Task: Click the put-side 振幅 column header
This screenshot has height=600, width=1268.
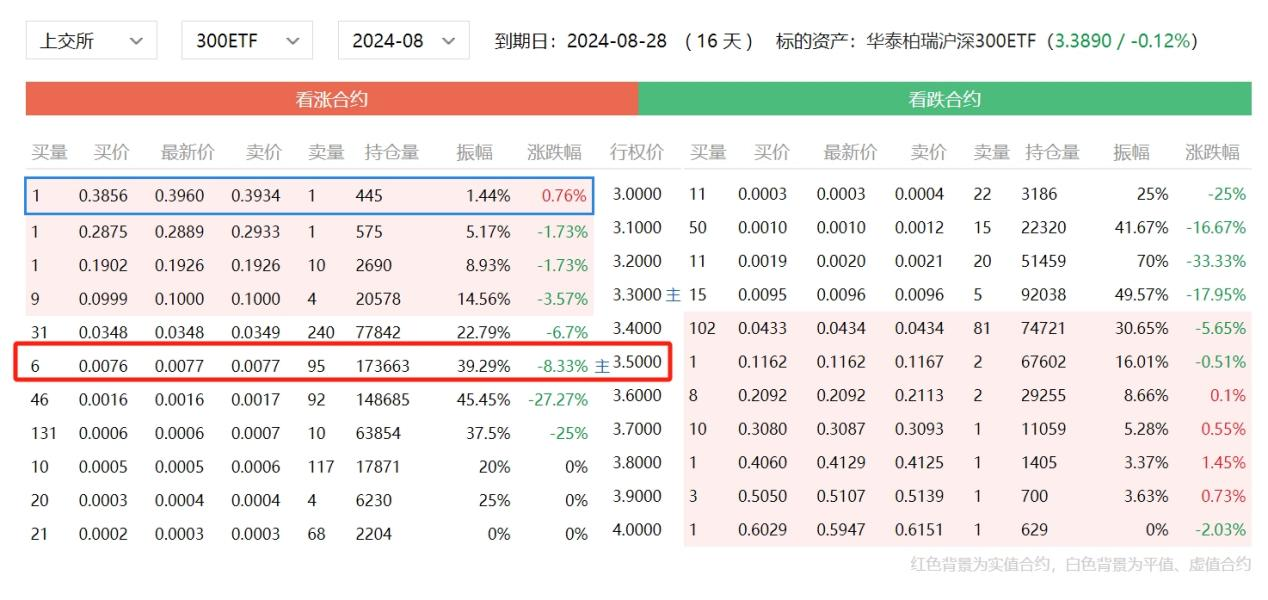Action: (1131, 152)
